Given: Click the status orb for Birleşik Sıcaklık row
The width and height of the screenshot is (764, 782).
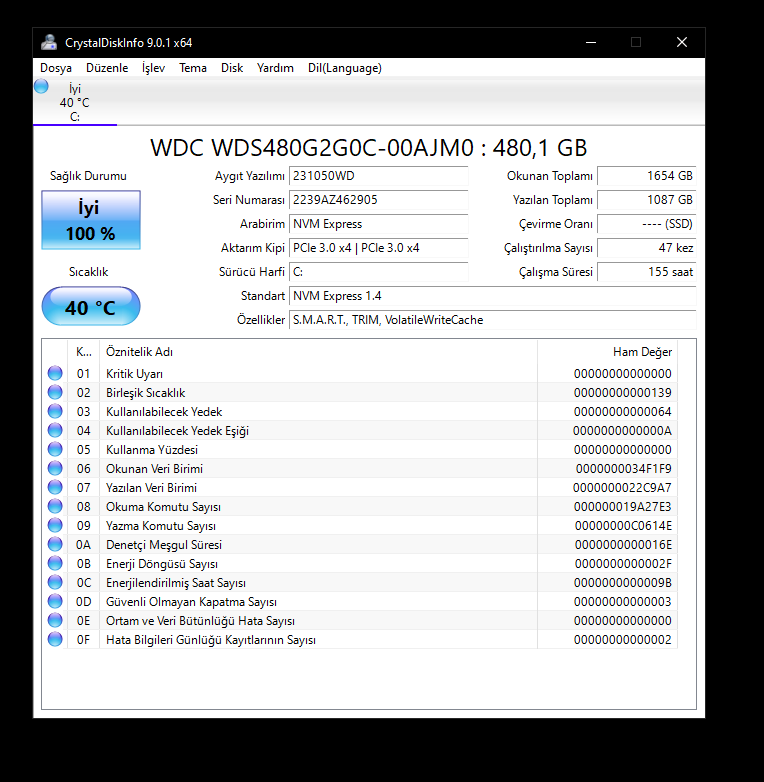Looking at the screenshot, I should click(55, 392).
